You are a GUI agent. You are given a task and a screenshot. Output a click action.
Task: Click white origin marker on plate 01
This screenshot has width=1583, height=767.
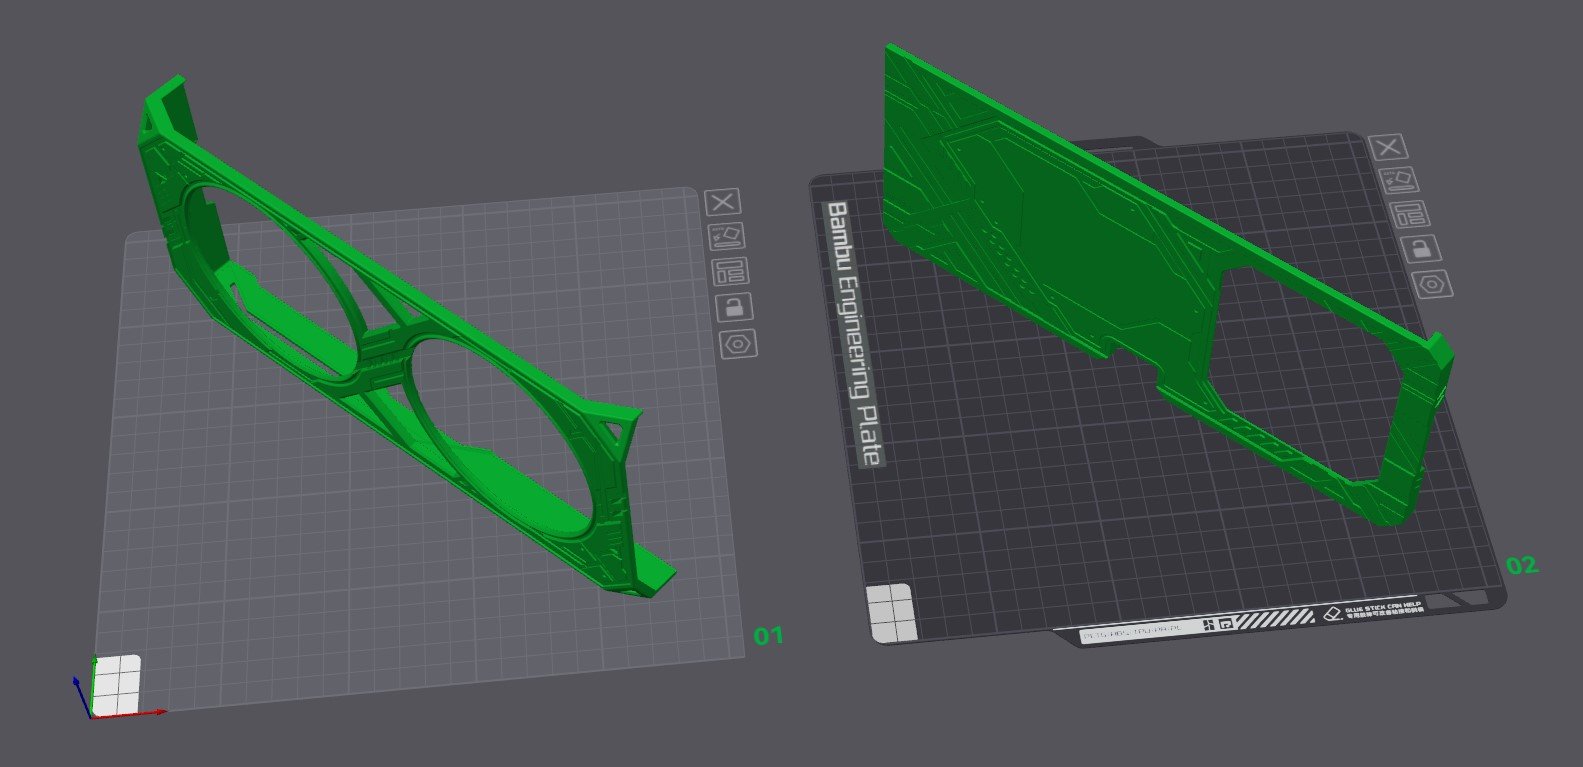click(116, 685)
